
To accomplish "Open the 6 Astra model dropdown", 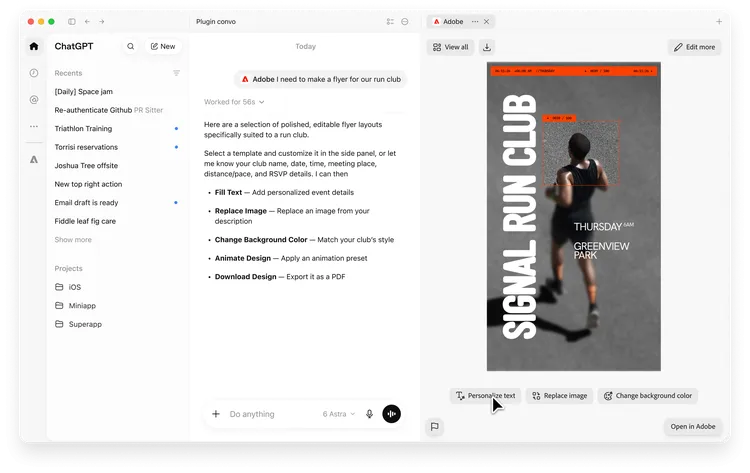I will pos(339,414).
